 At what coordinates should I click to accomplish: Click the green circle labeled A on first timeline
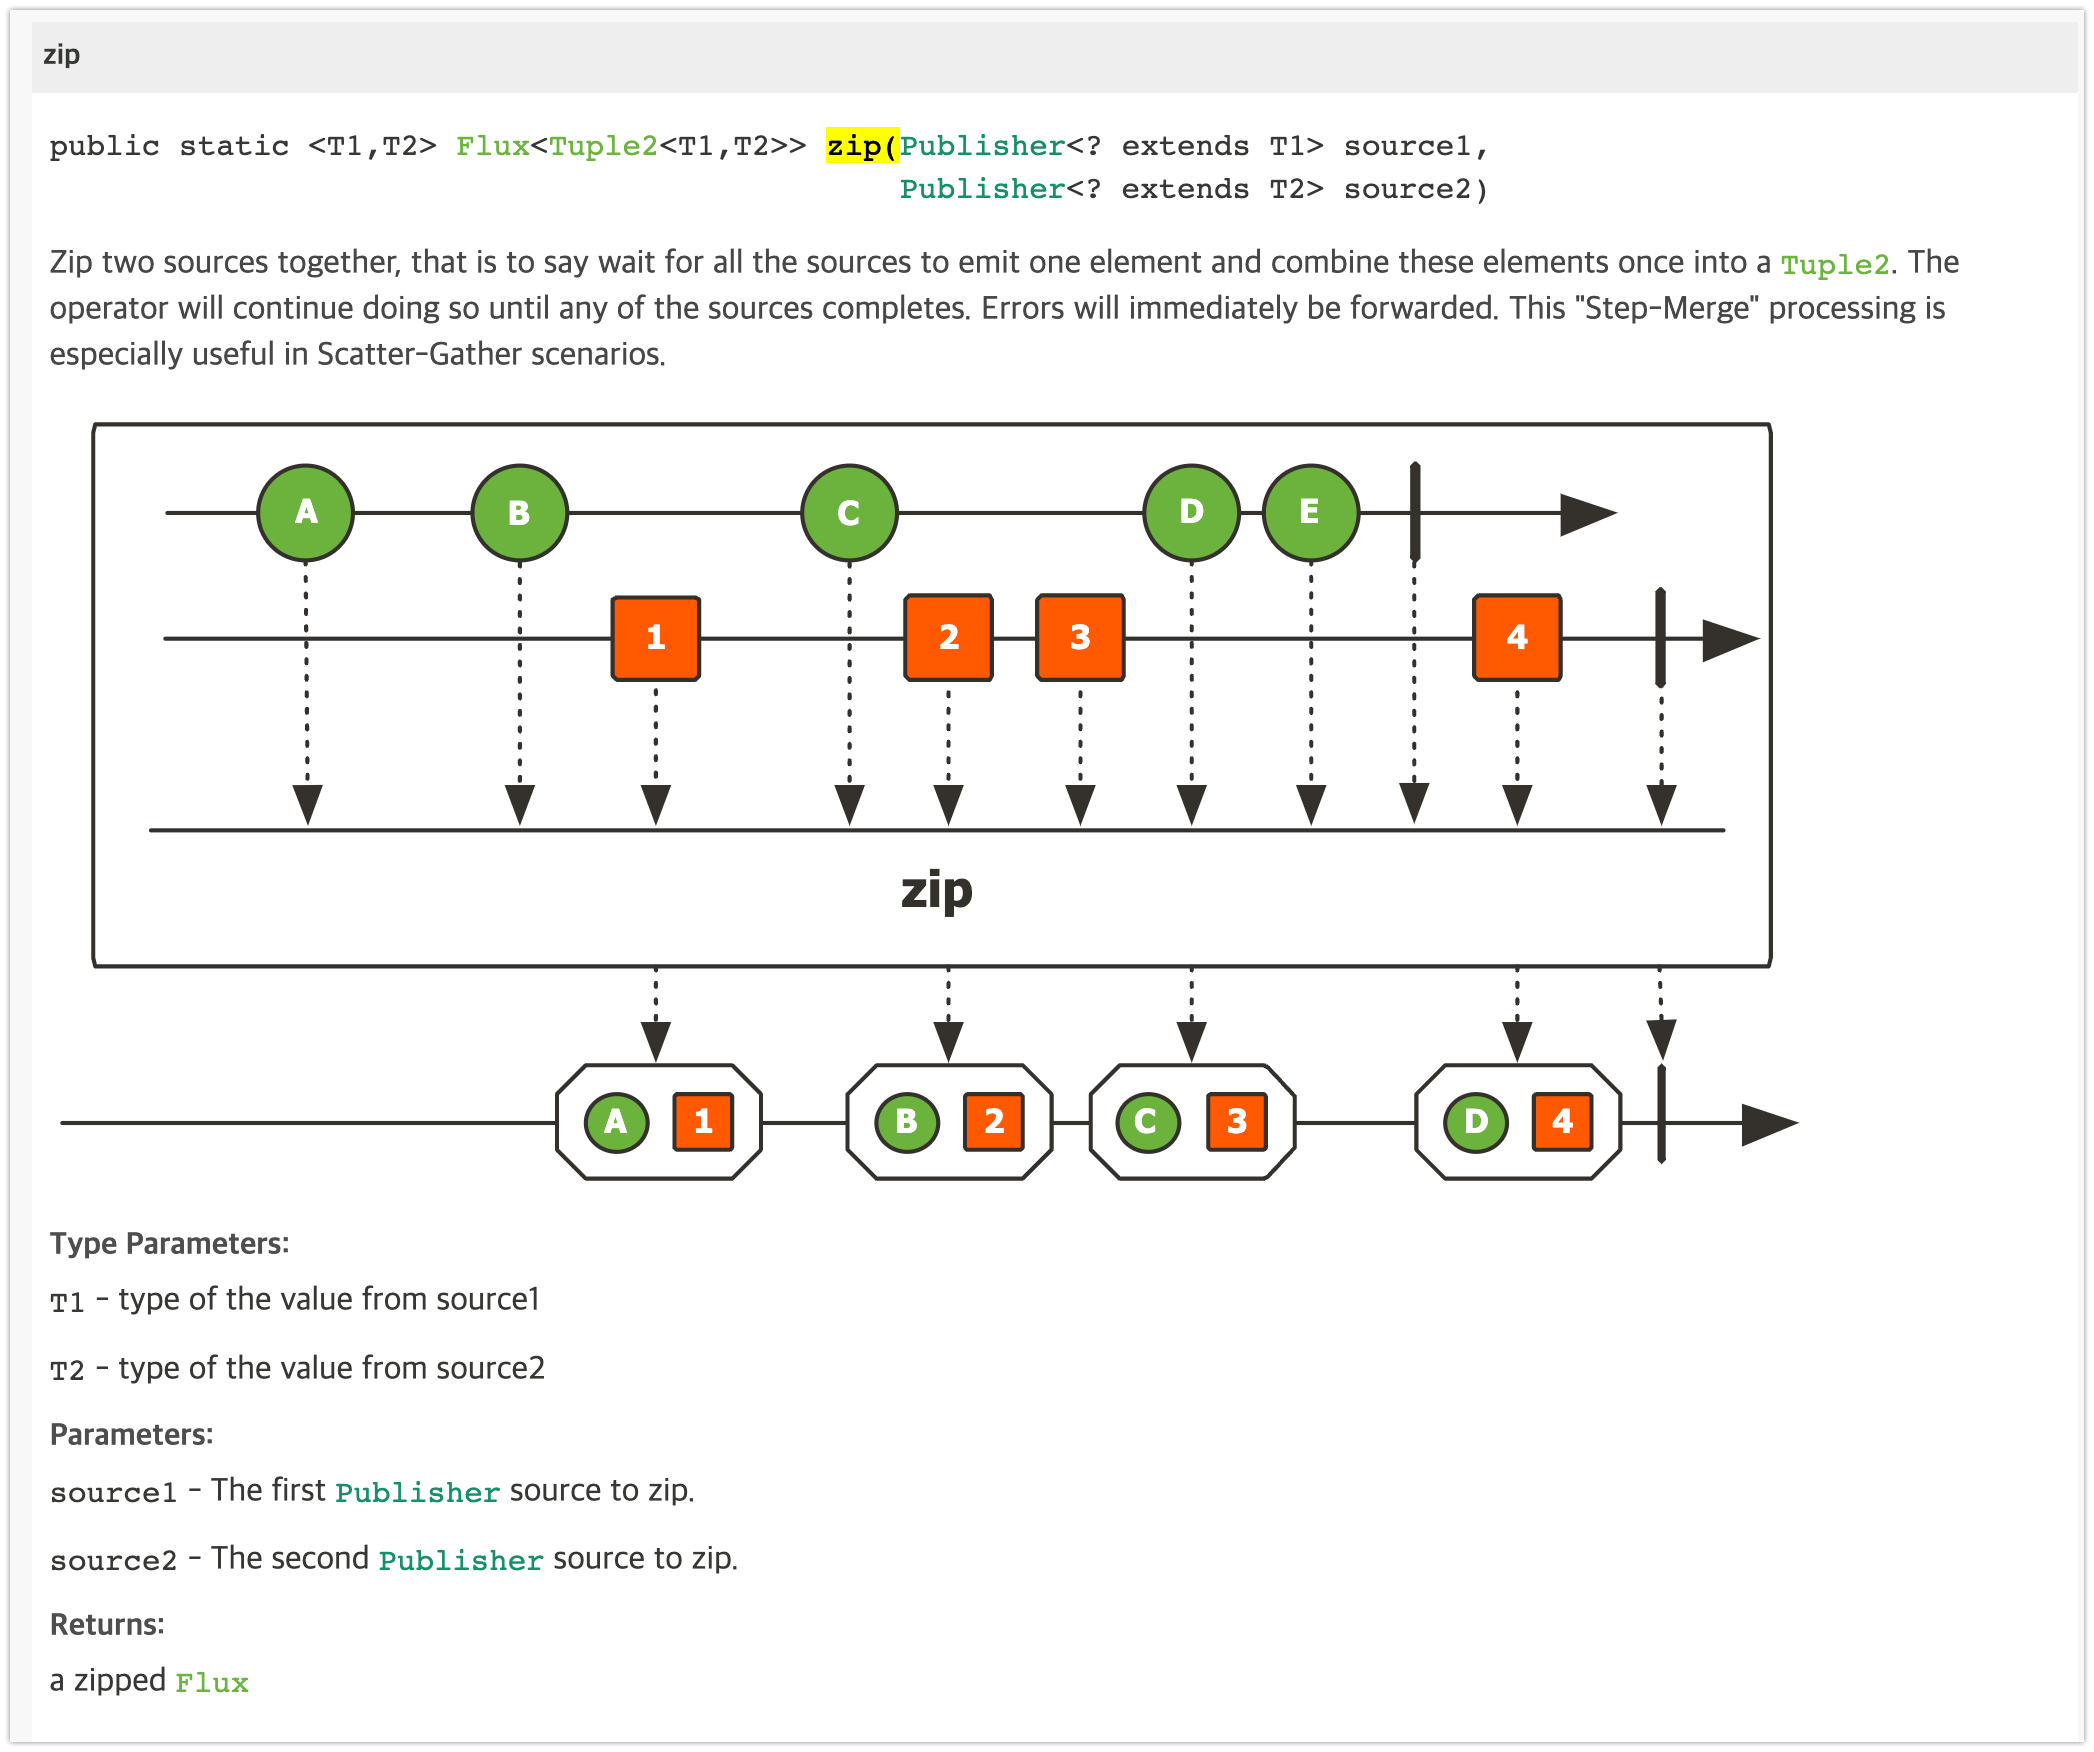(x=305, y=512)
